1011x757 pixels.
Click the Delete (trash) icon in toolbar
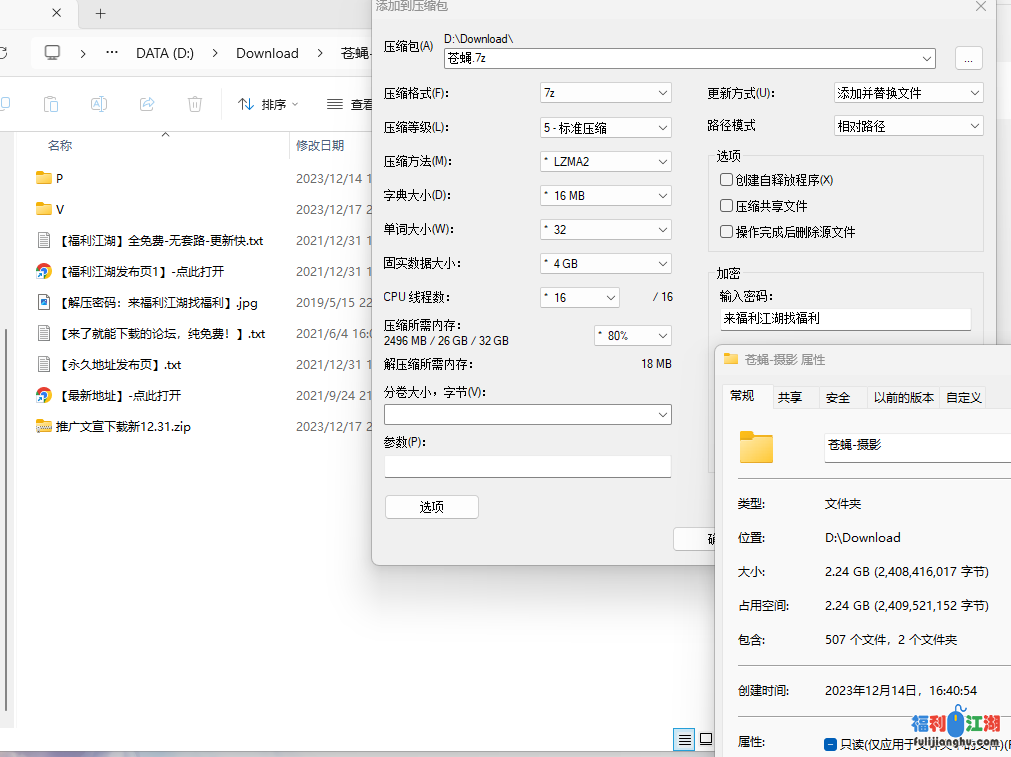(194, 104)
